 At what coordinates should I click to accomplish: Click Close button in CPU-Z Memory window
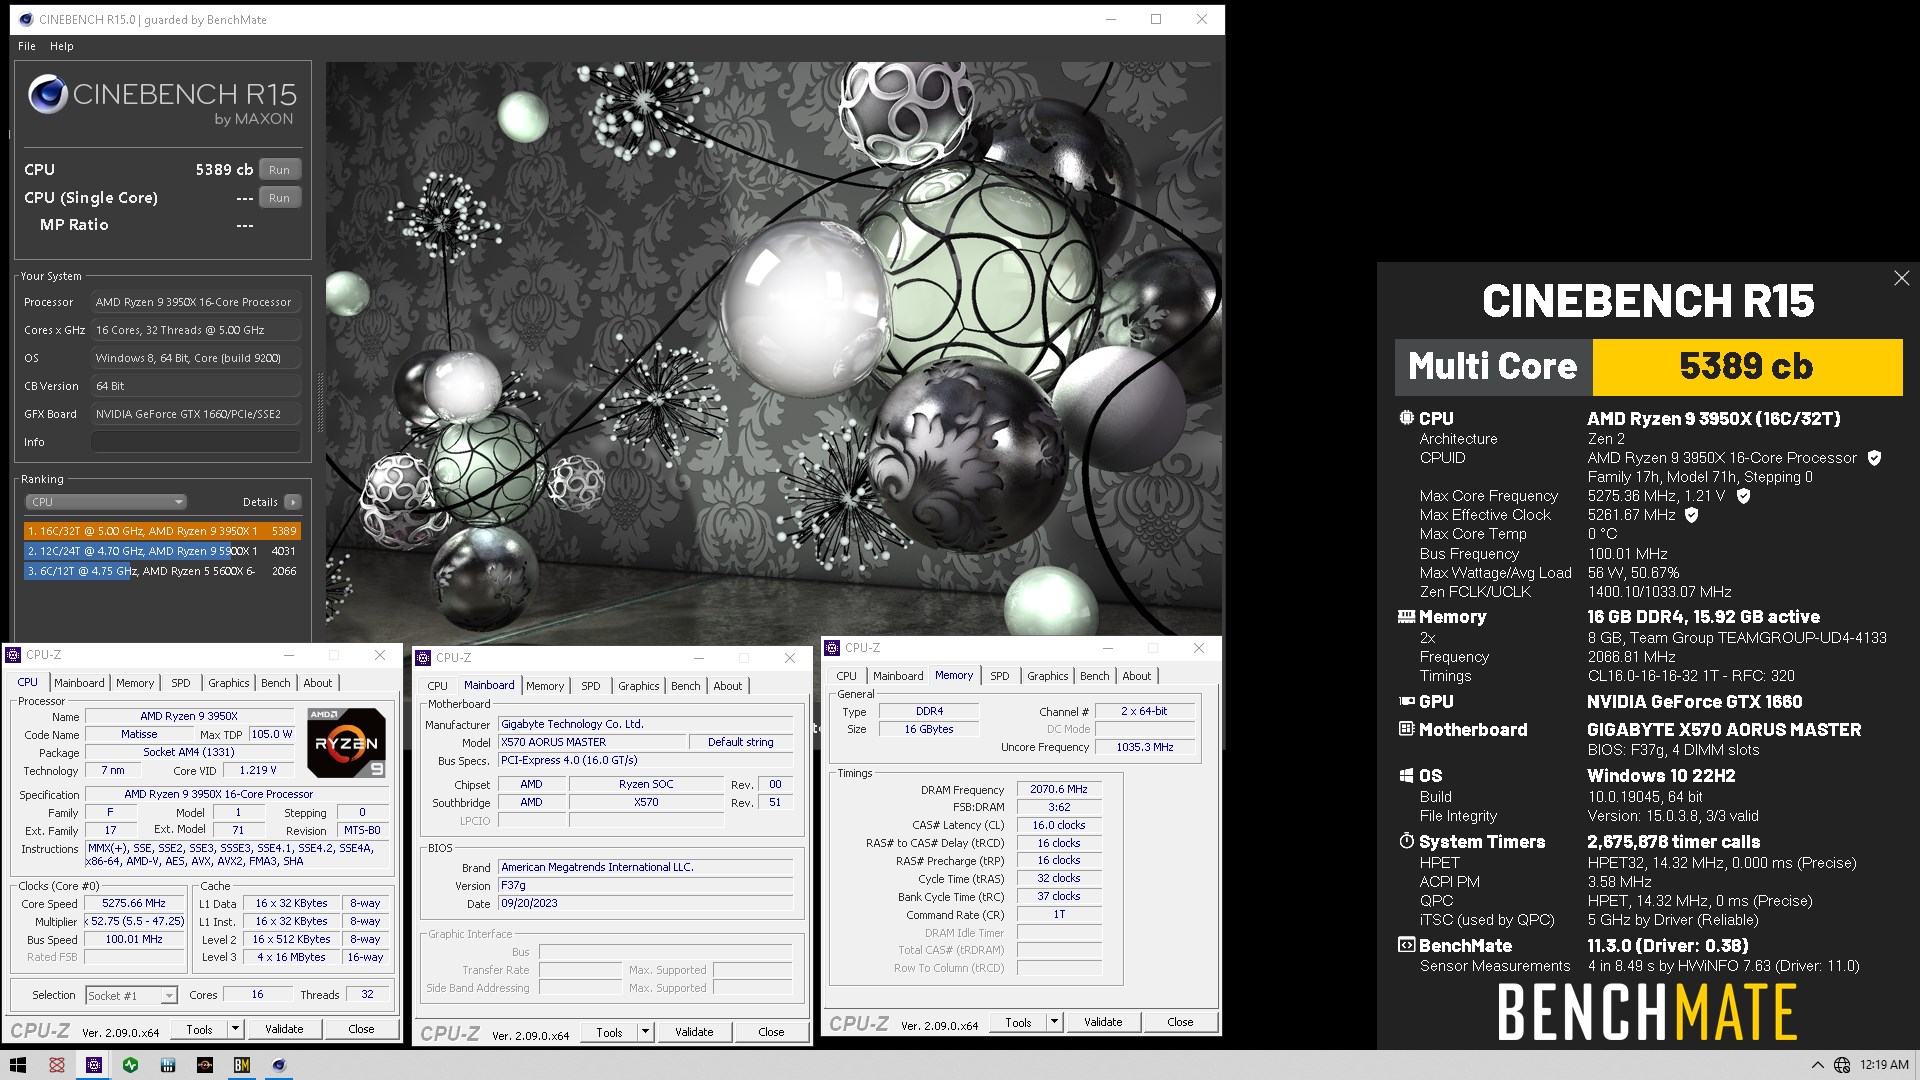point(1180,1022)
